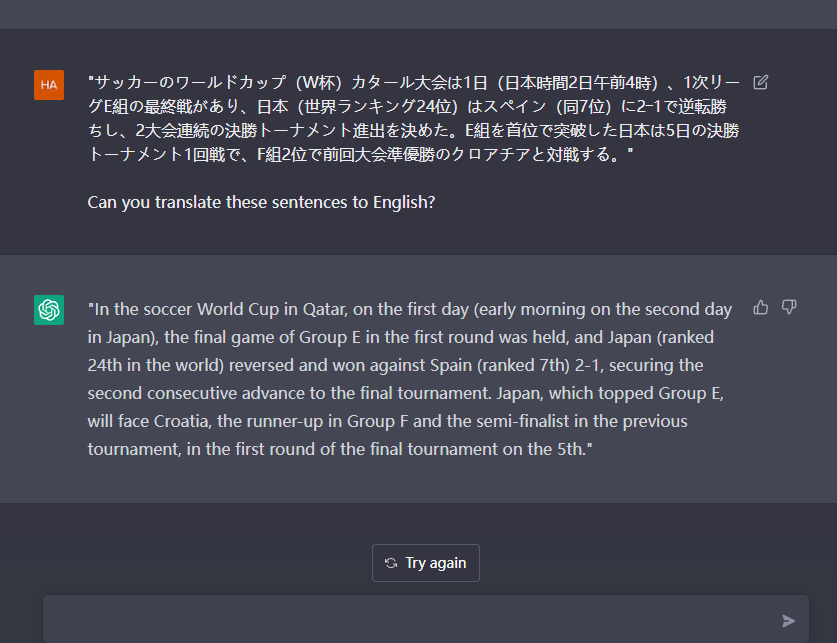Dislike the response with thumbs down
This screenshot has width=837, height=643.
point(788,307)
